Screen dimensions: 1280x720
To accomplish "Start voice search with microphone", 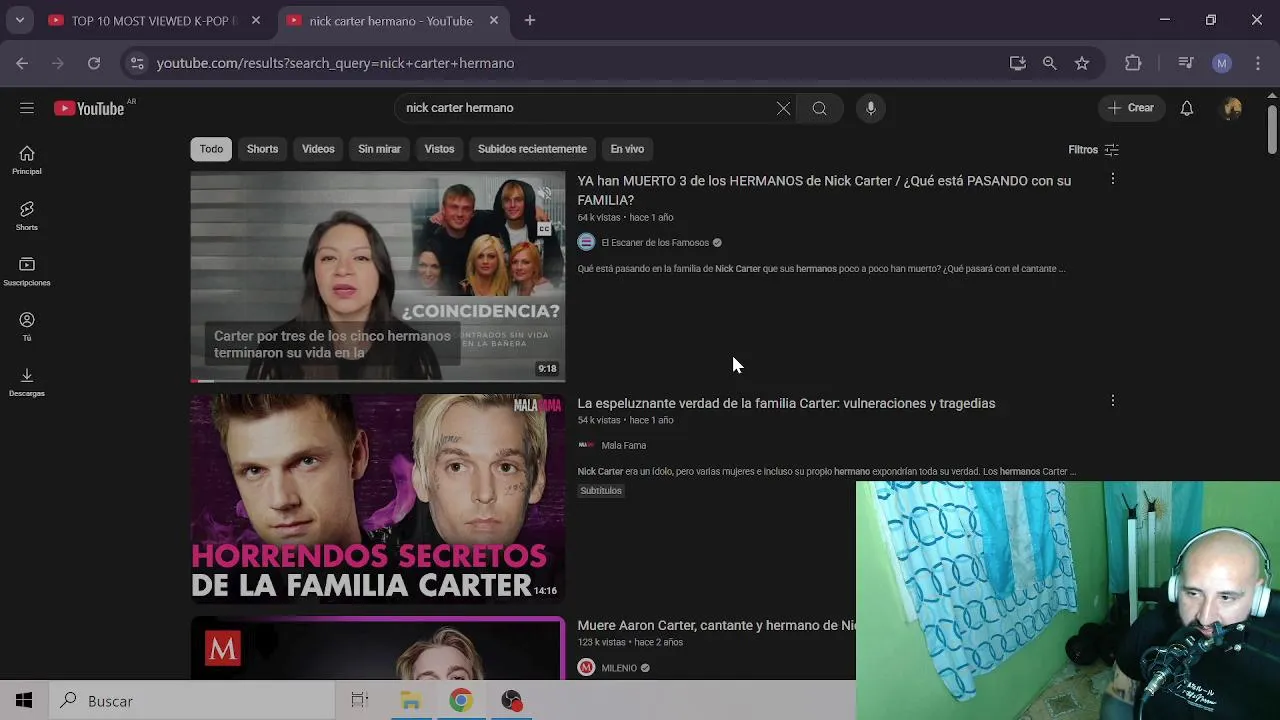I will click(871, 108).
